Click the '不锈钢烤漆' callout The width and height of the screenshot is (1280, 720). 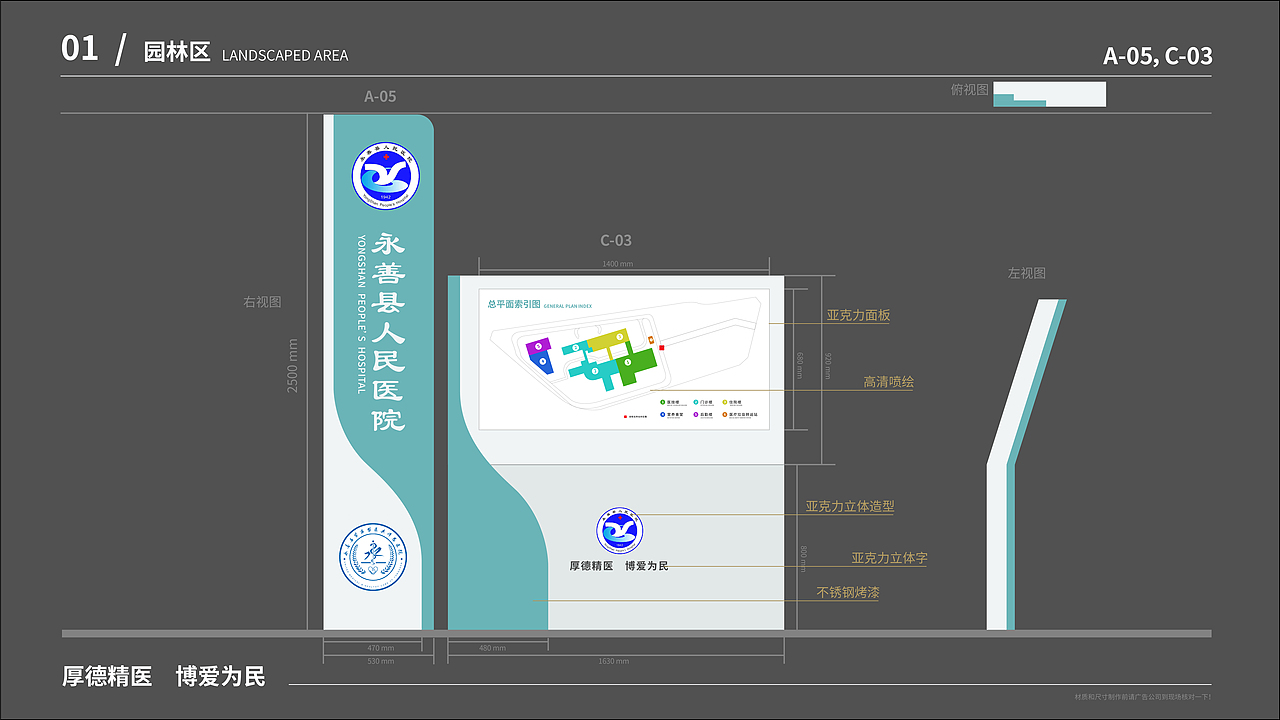pos(848,593)
